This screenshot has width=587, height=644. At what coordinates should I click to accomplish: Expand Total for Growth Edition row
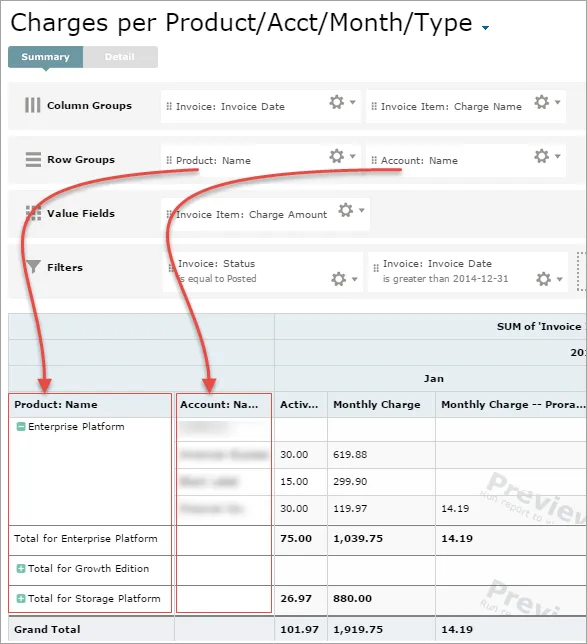tap(21, 568)
